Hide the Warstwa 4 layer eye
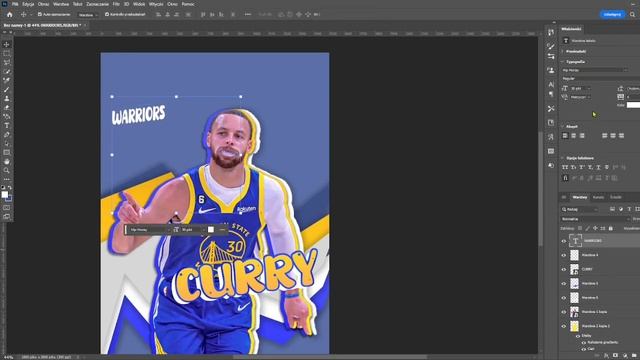The height and width of the screenshot is (360, 640). coord(564,255)
